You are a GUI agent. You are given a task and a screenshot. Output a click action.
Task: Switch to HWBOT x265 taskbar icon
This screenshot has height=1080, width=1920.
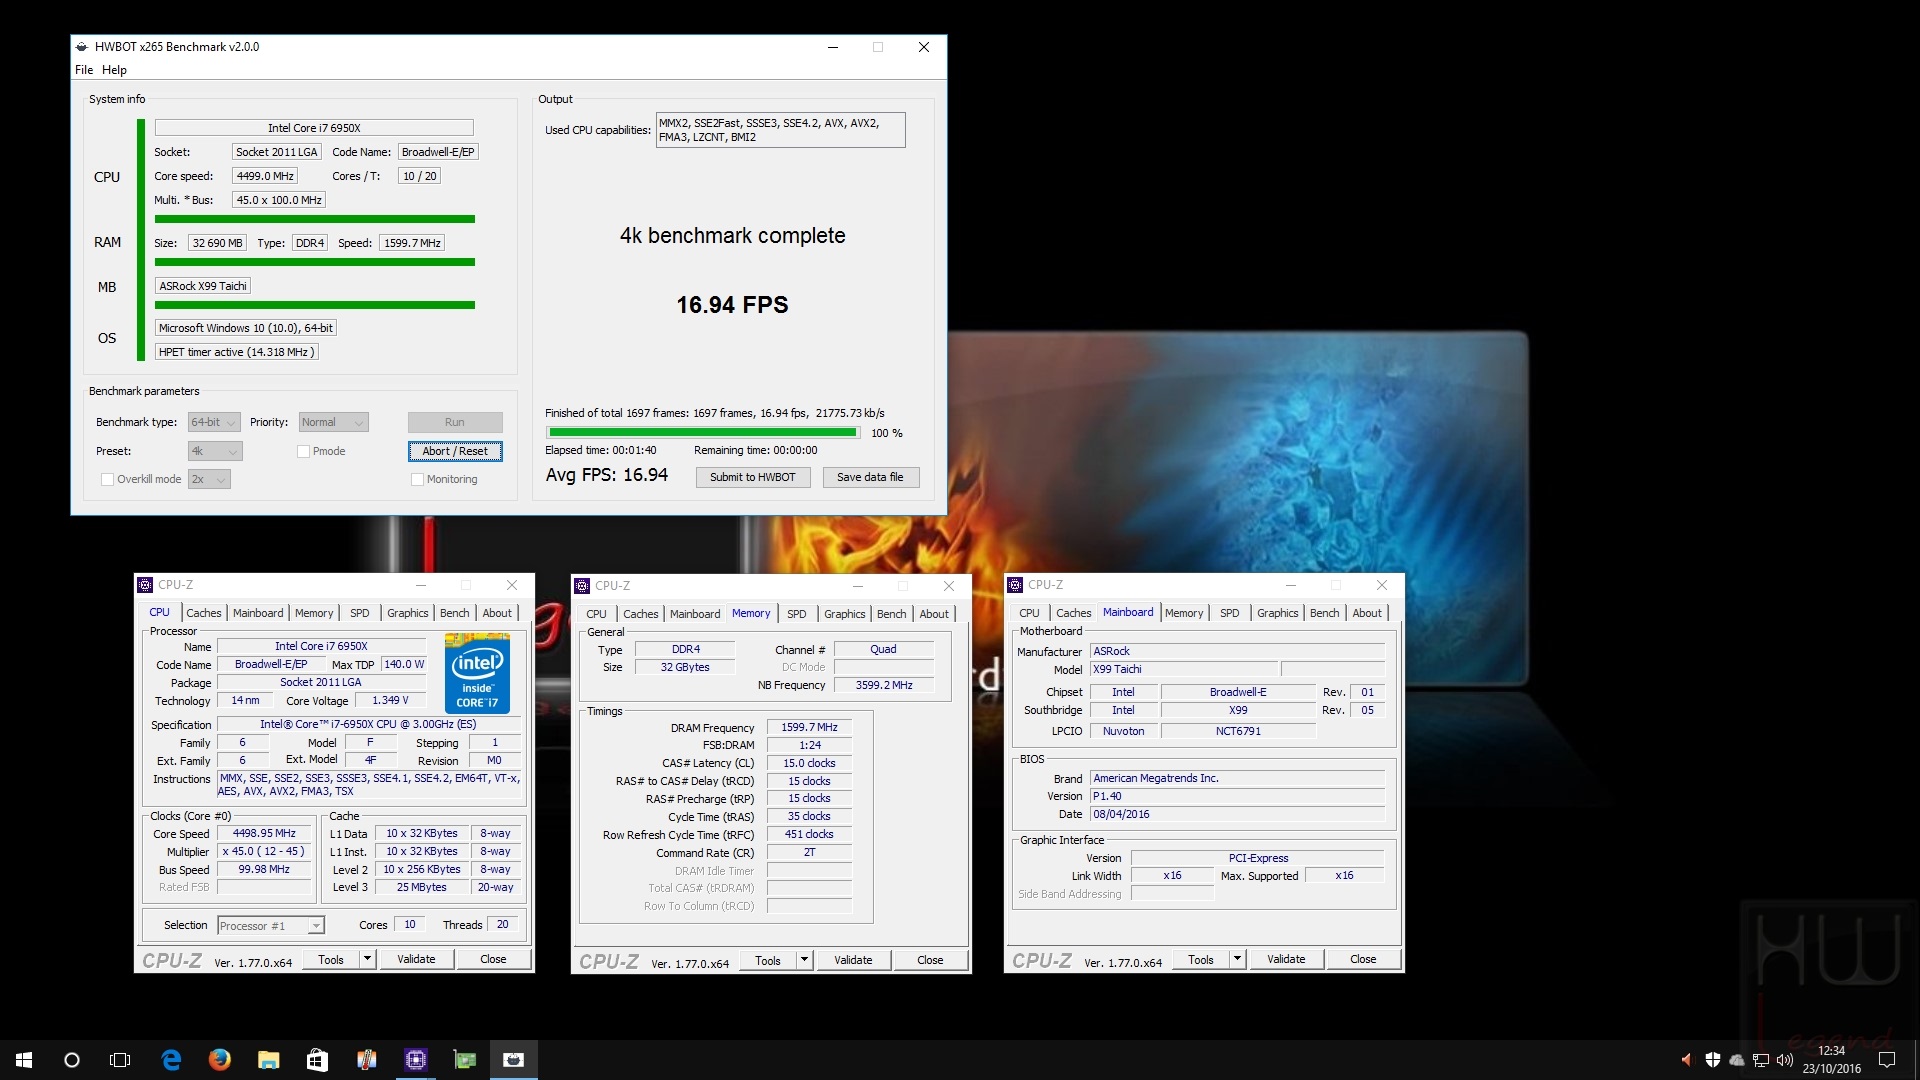[513, 1060]
